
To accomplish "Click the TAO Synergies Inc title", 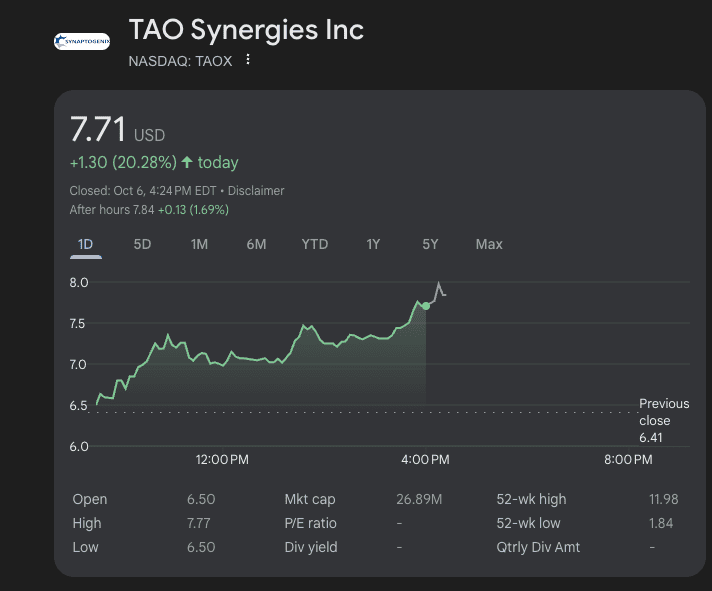I will pyautogui.click(x=246, y=30).
